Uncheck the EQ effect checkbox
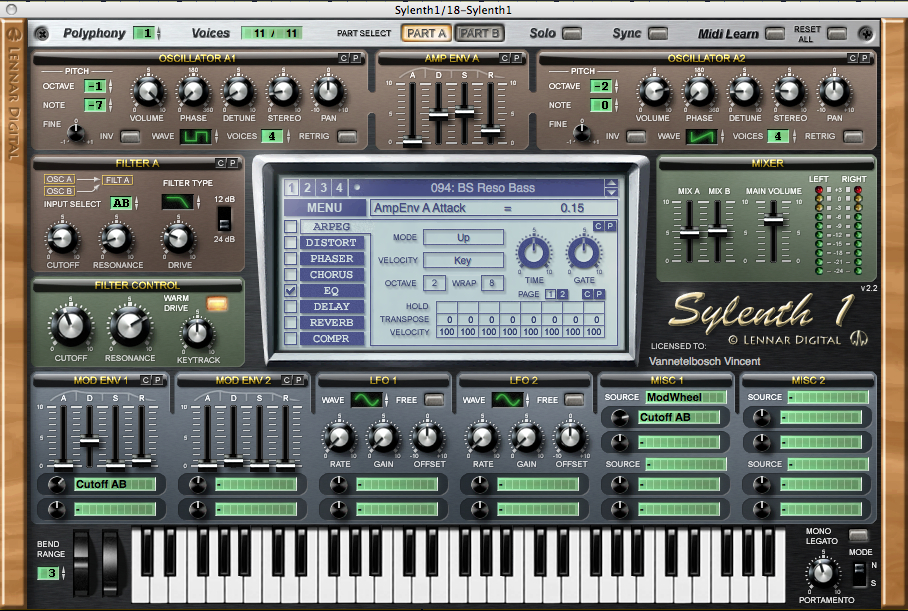Viewport: 908px width, 611px height. [x=291, y=291]
